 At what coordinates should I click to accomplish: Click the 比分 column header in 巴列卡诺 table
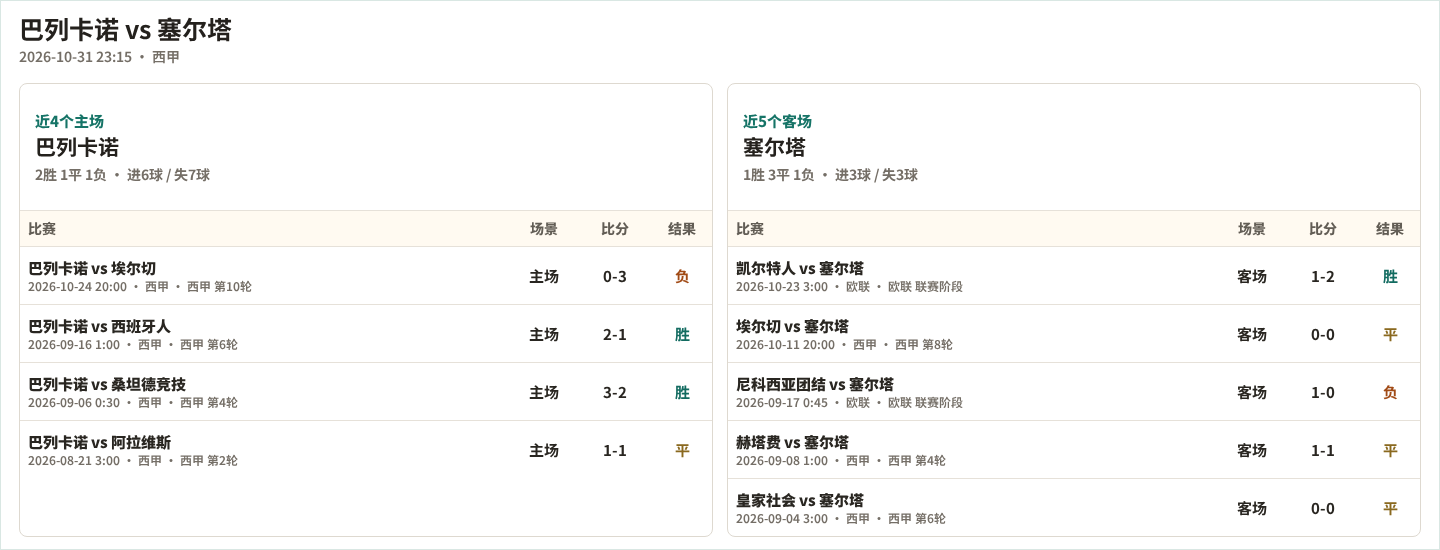tap(615, 229)
